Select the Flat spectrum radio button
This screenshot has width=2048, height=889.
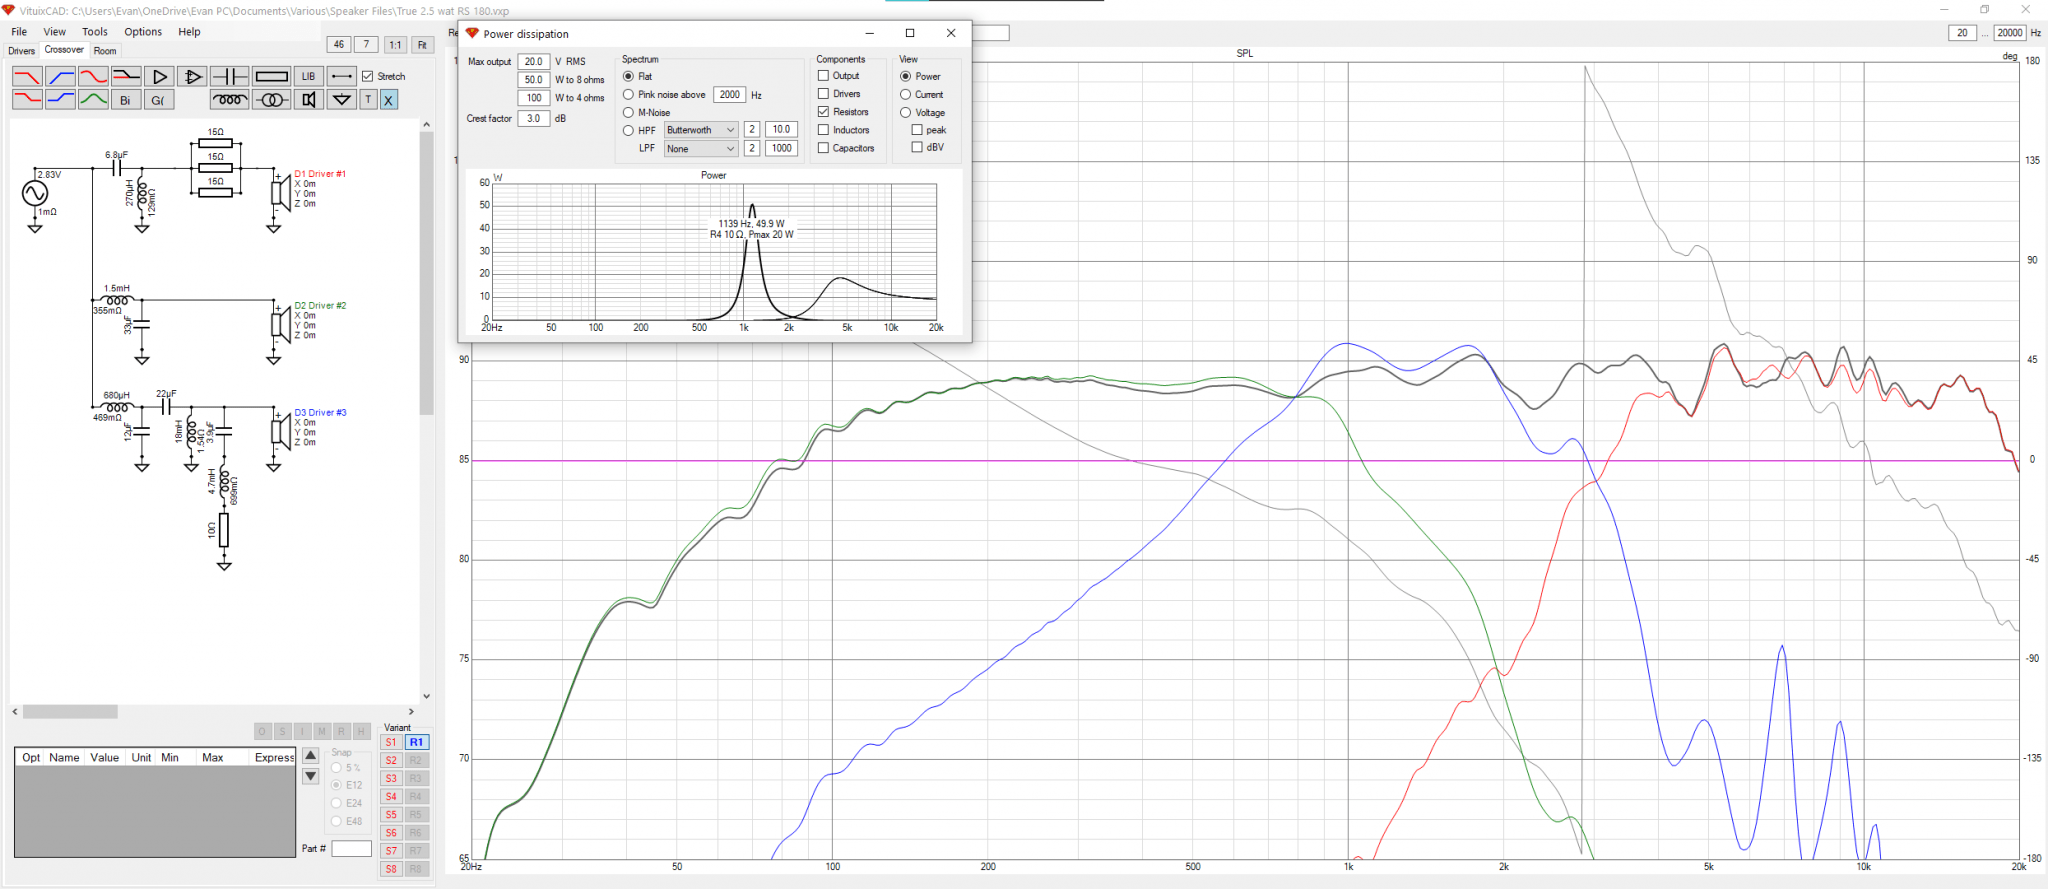tap(628, 76)
